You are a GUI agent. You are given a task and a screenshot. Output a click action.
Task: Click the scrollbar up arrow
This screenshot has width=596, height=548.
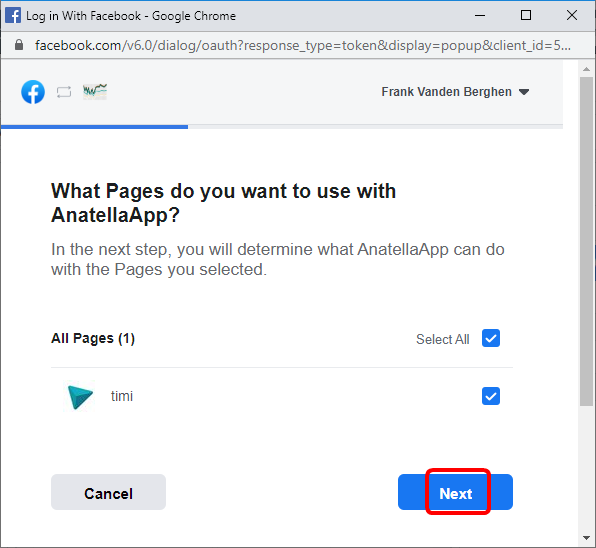586,69
